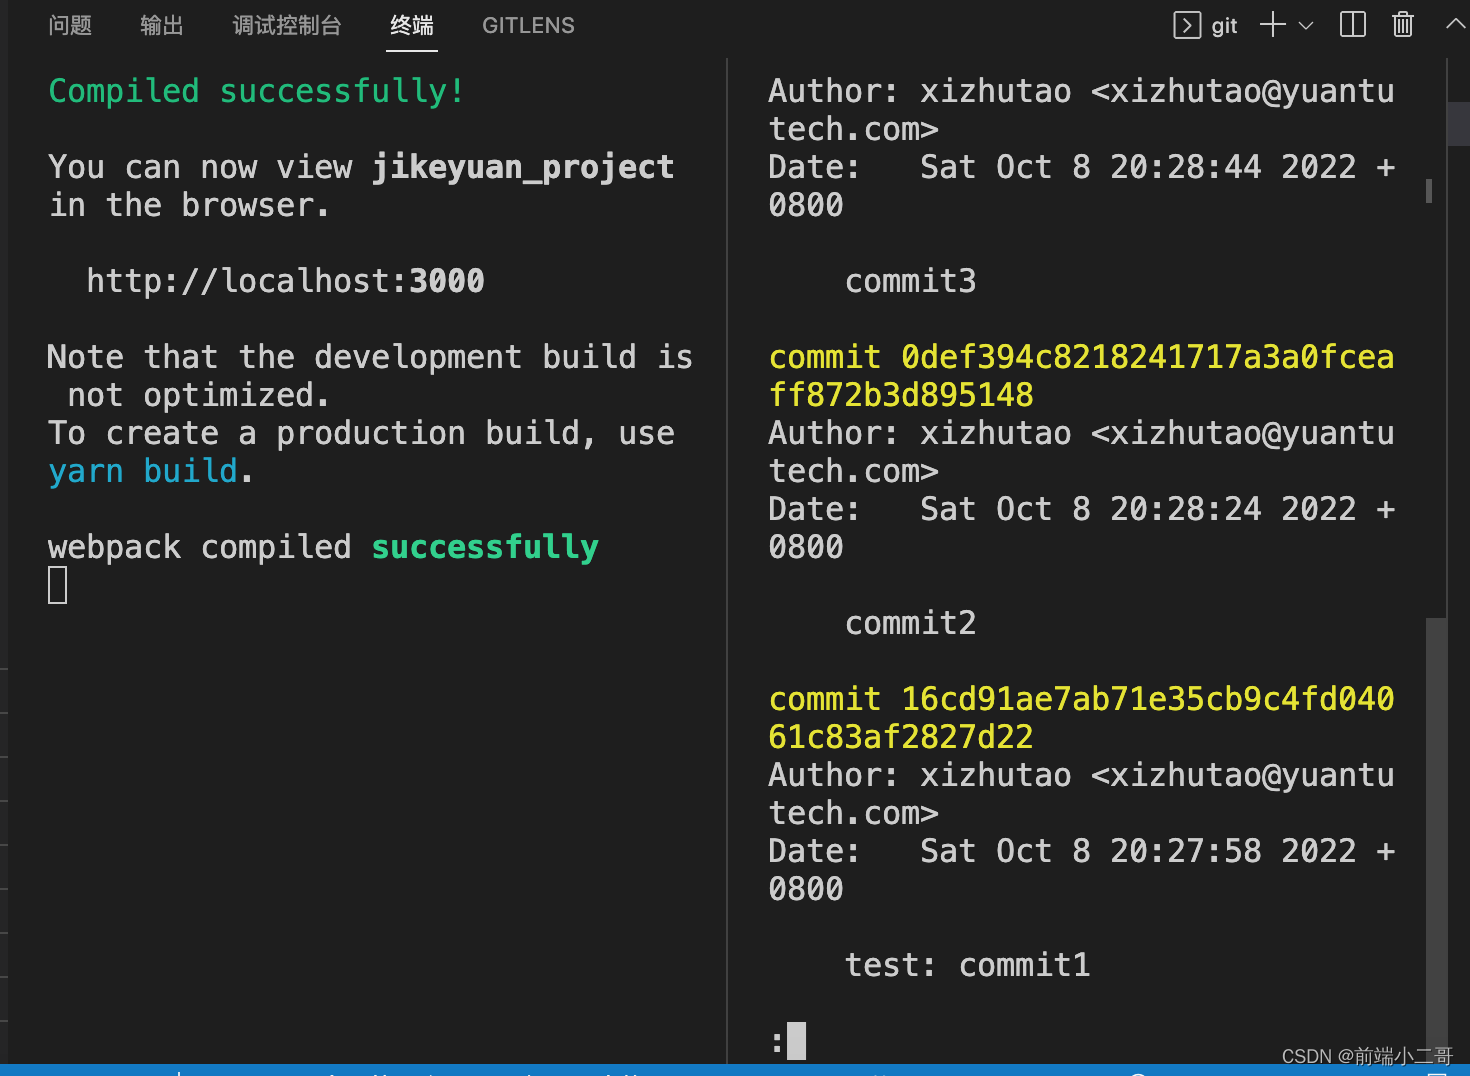
Task: Click the pager prompt cursor after colon
Action: [x=796, y=1041]
